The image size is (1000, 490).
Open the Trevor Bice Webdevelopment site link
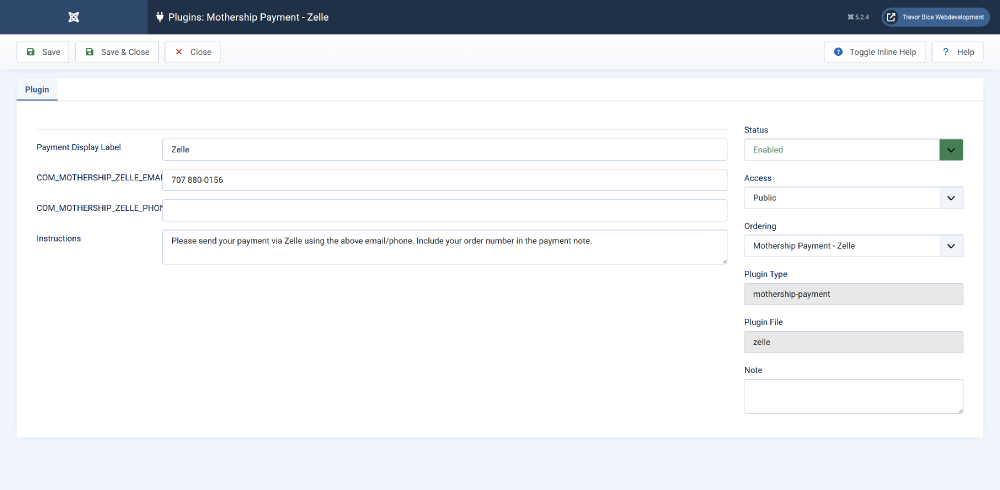click(x=937, y=17)
